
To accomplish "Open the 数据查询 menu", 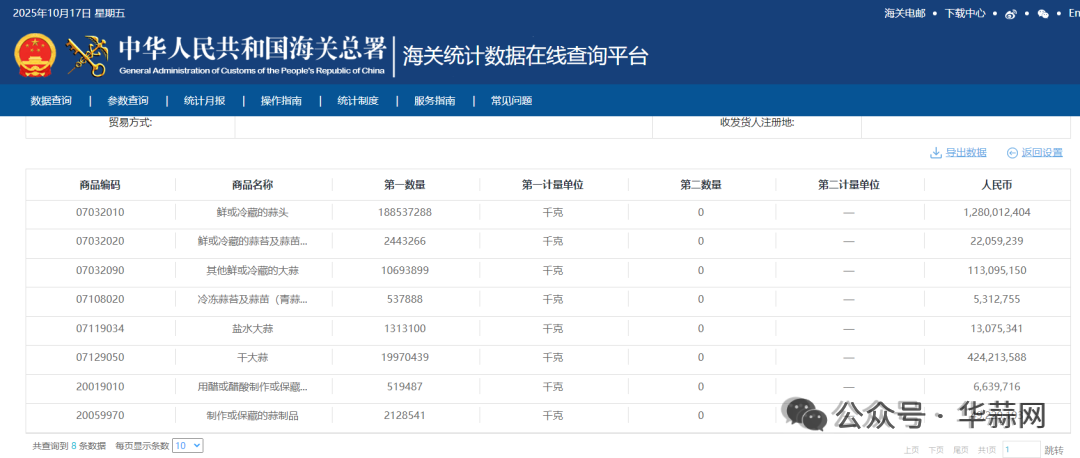I will [x=51, y=101].
